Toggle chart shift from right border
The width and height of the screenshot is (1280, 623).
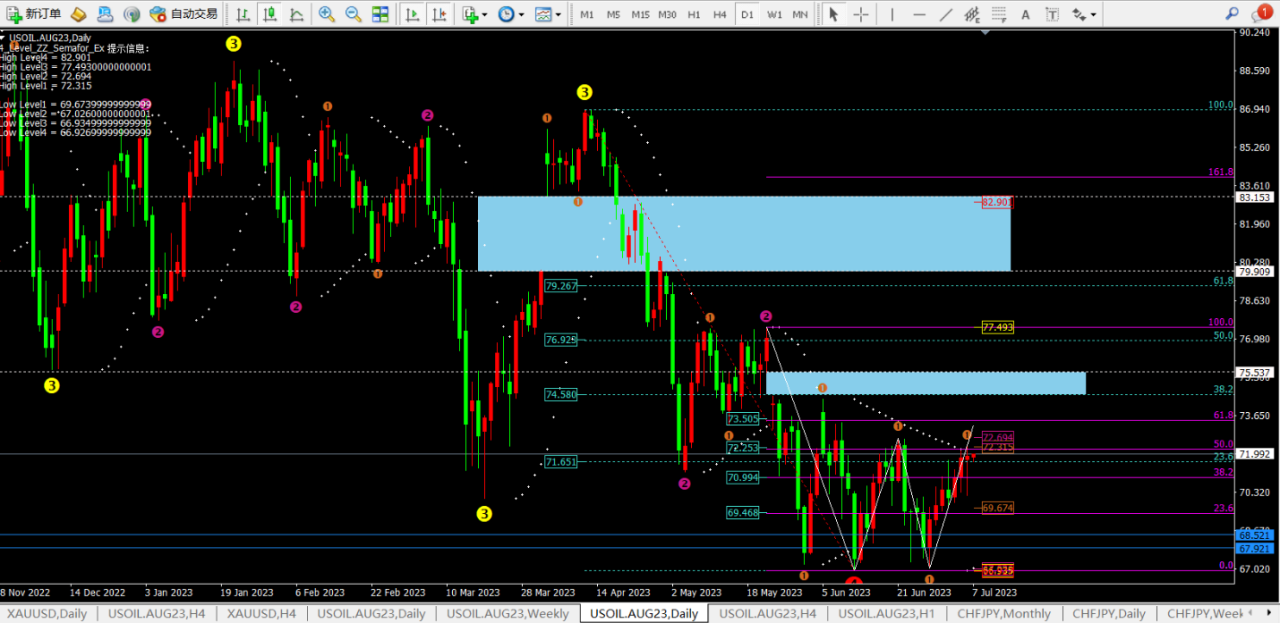440,14
